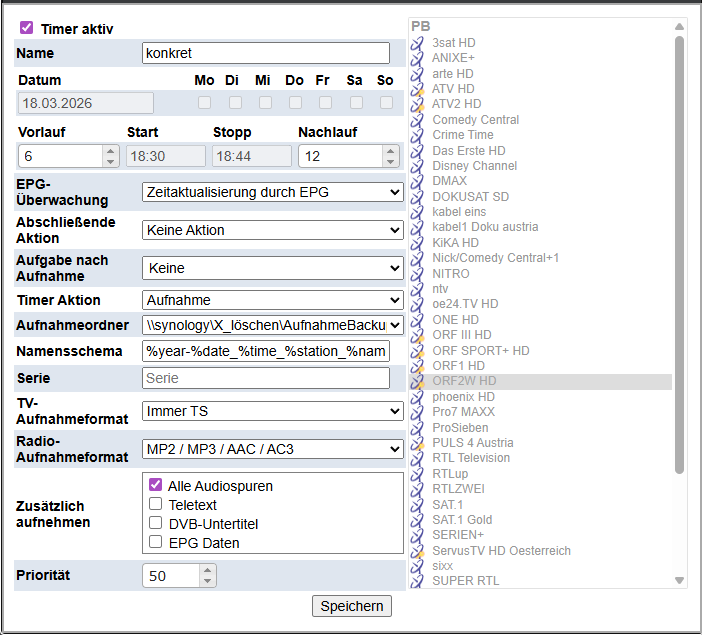The width and height of the screenshot is (702, 635).
Task: Enable Teletext recording checkbox
Action: point(155,504)
